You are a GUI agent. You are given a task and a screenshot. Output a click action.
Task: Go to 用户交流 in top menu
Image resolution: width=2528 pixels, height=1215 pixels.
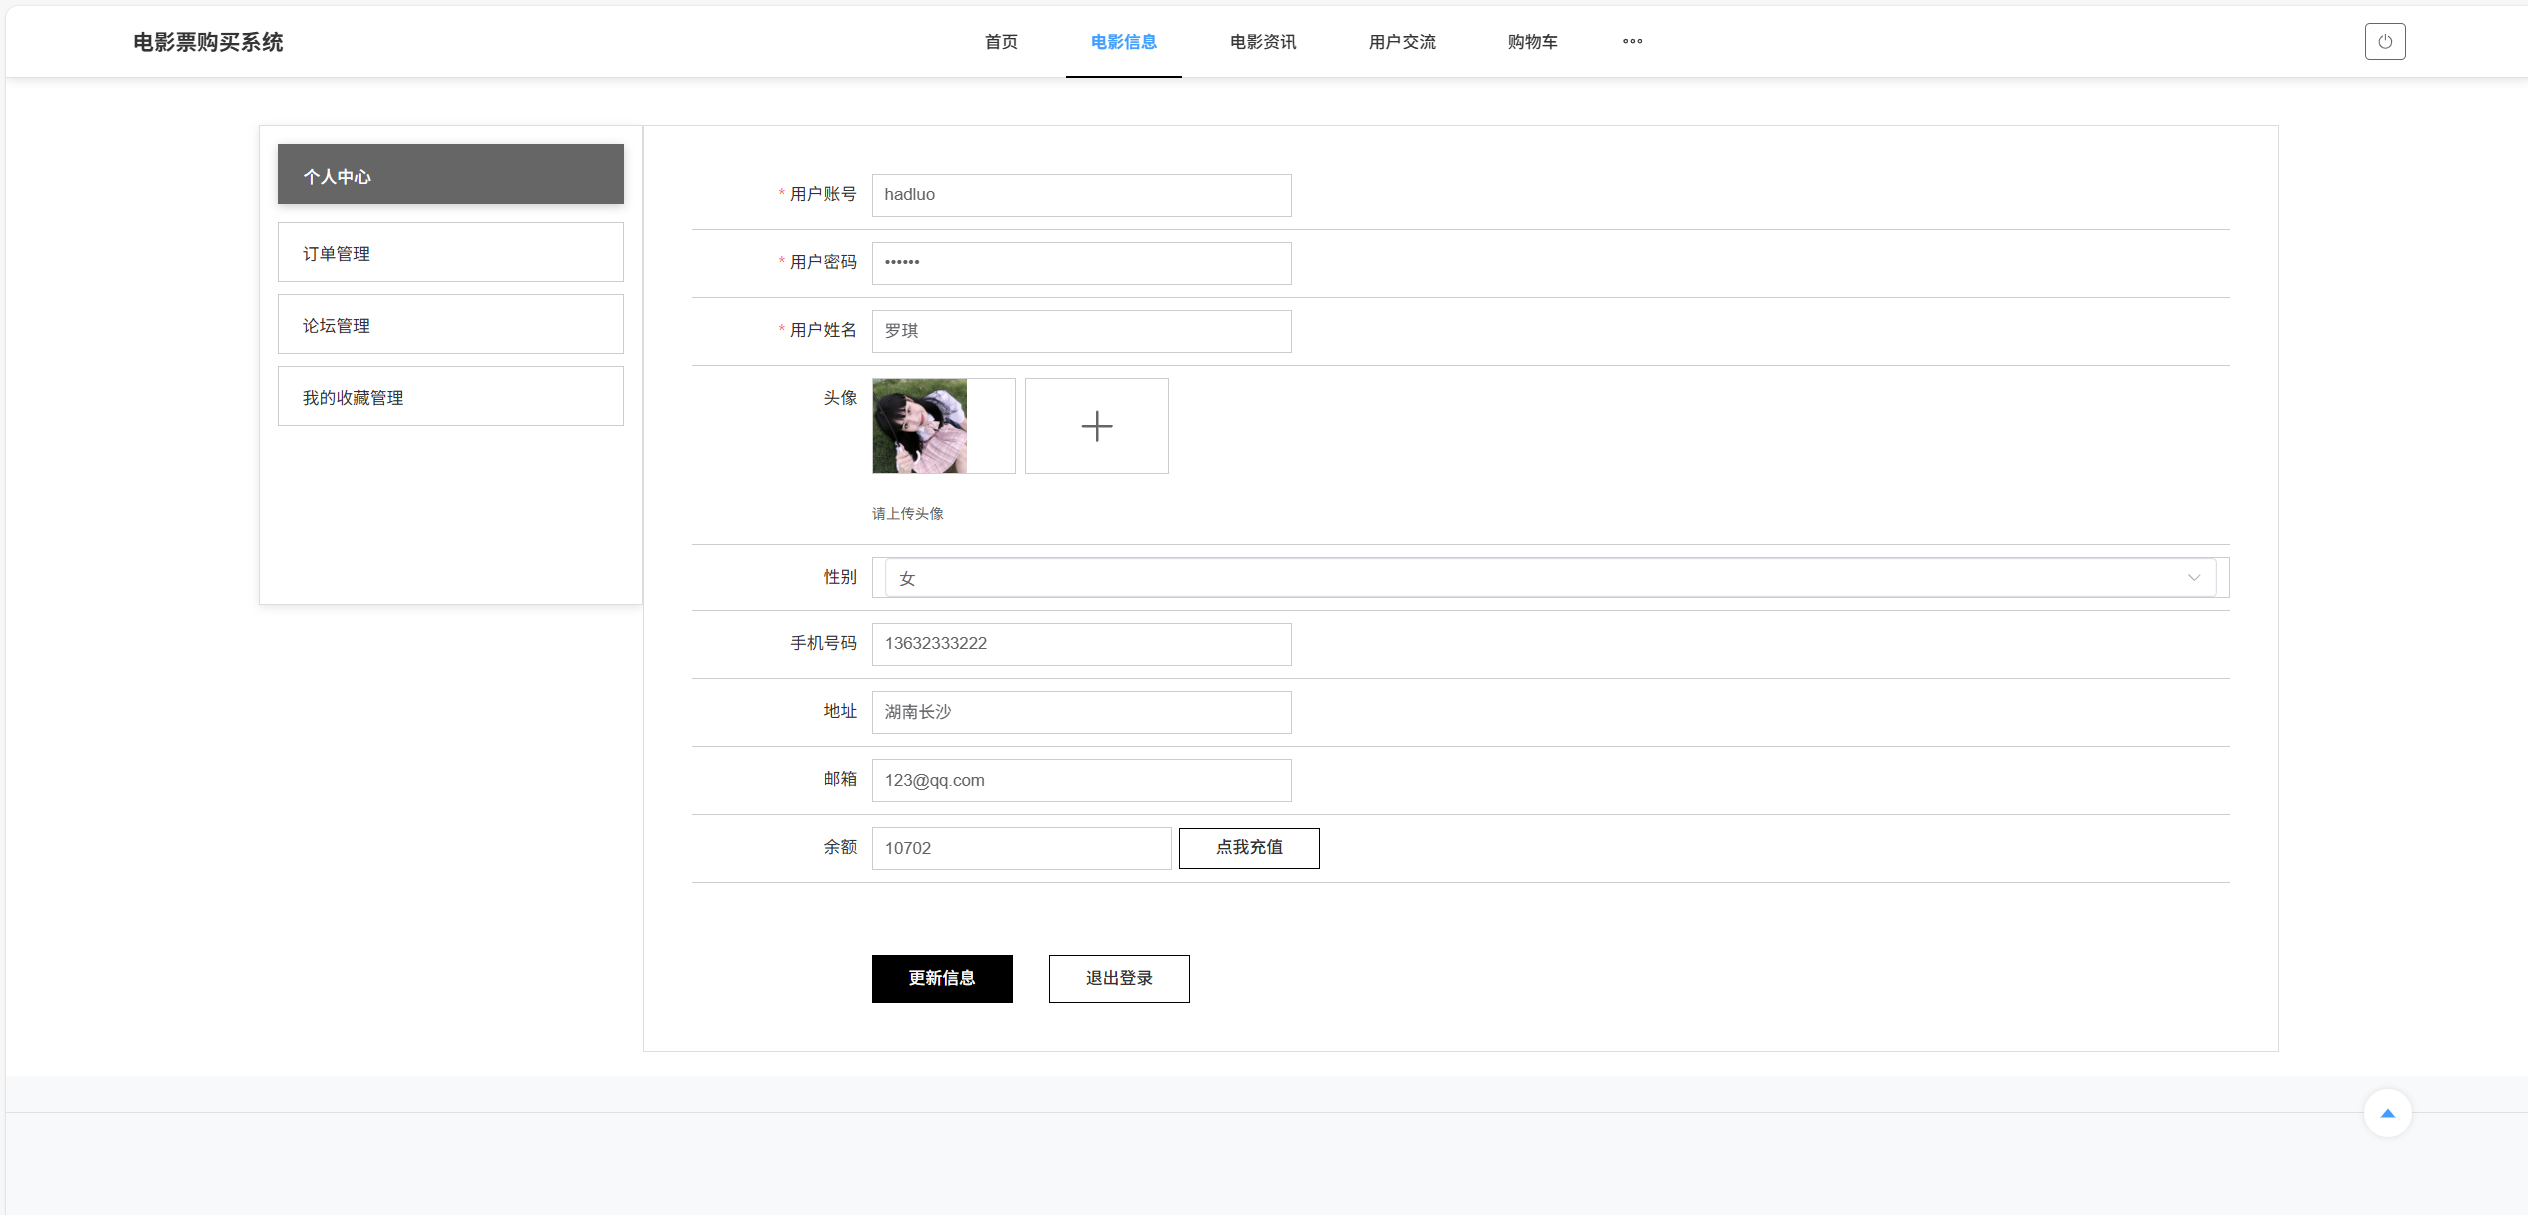point(1401,42)
